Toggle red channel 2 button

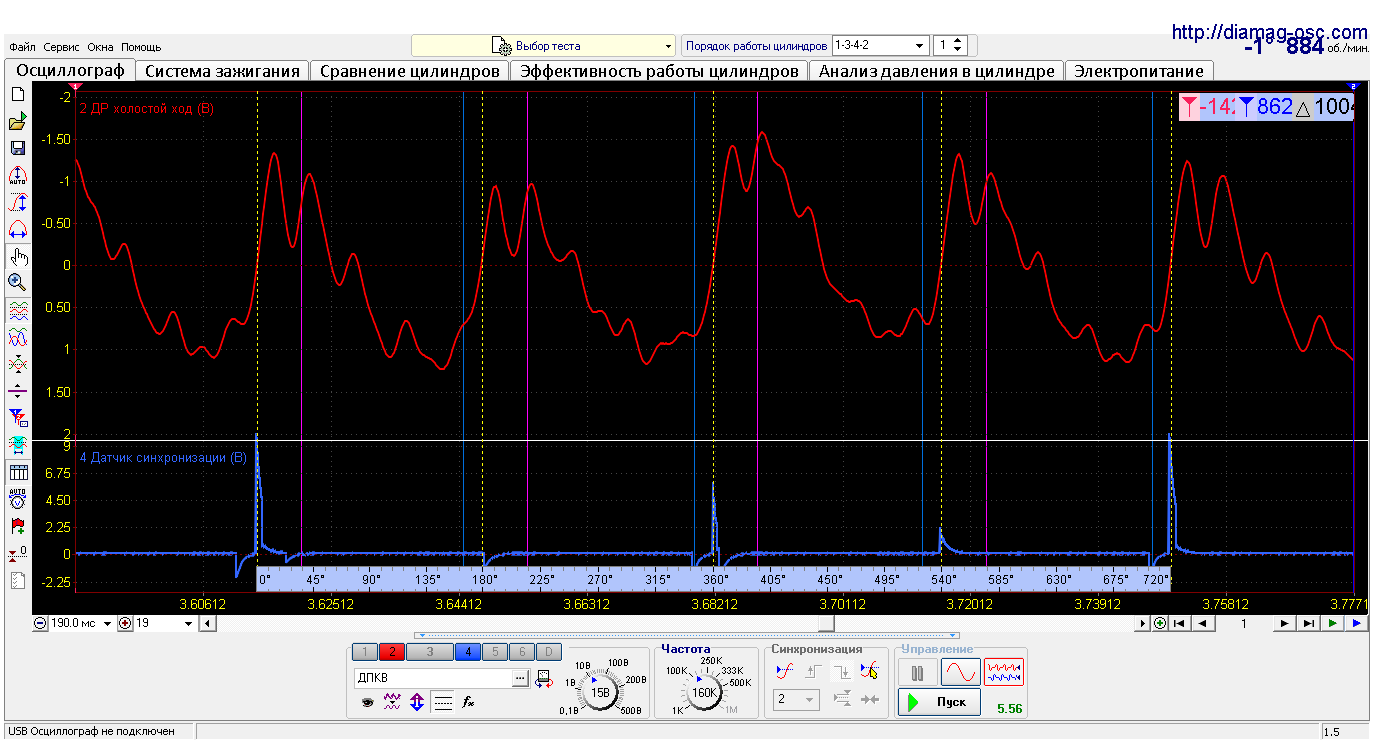391,652
